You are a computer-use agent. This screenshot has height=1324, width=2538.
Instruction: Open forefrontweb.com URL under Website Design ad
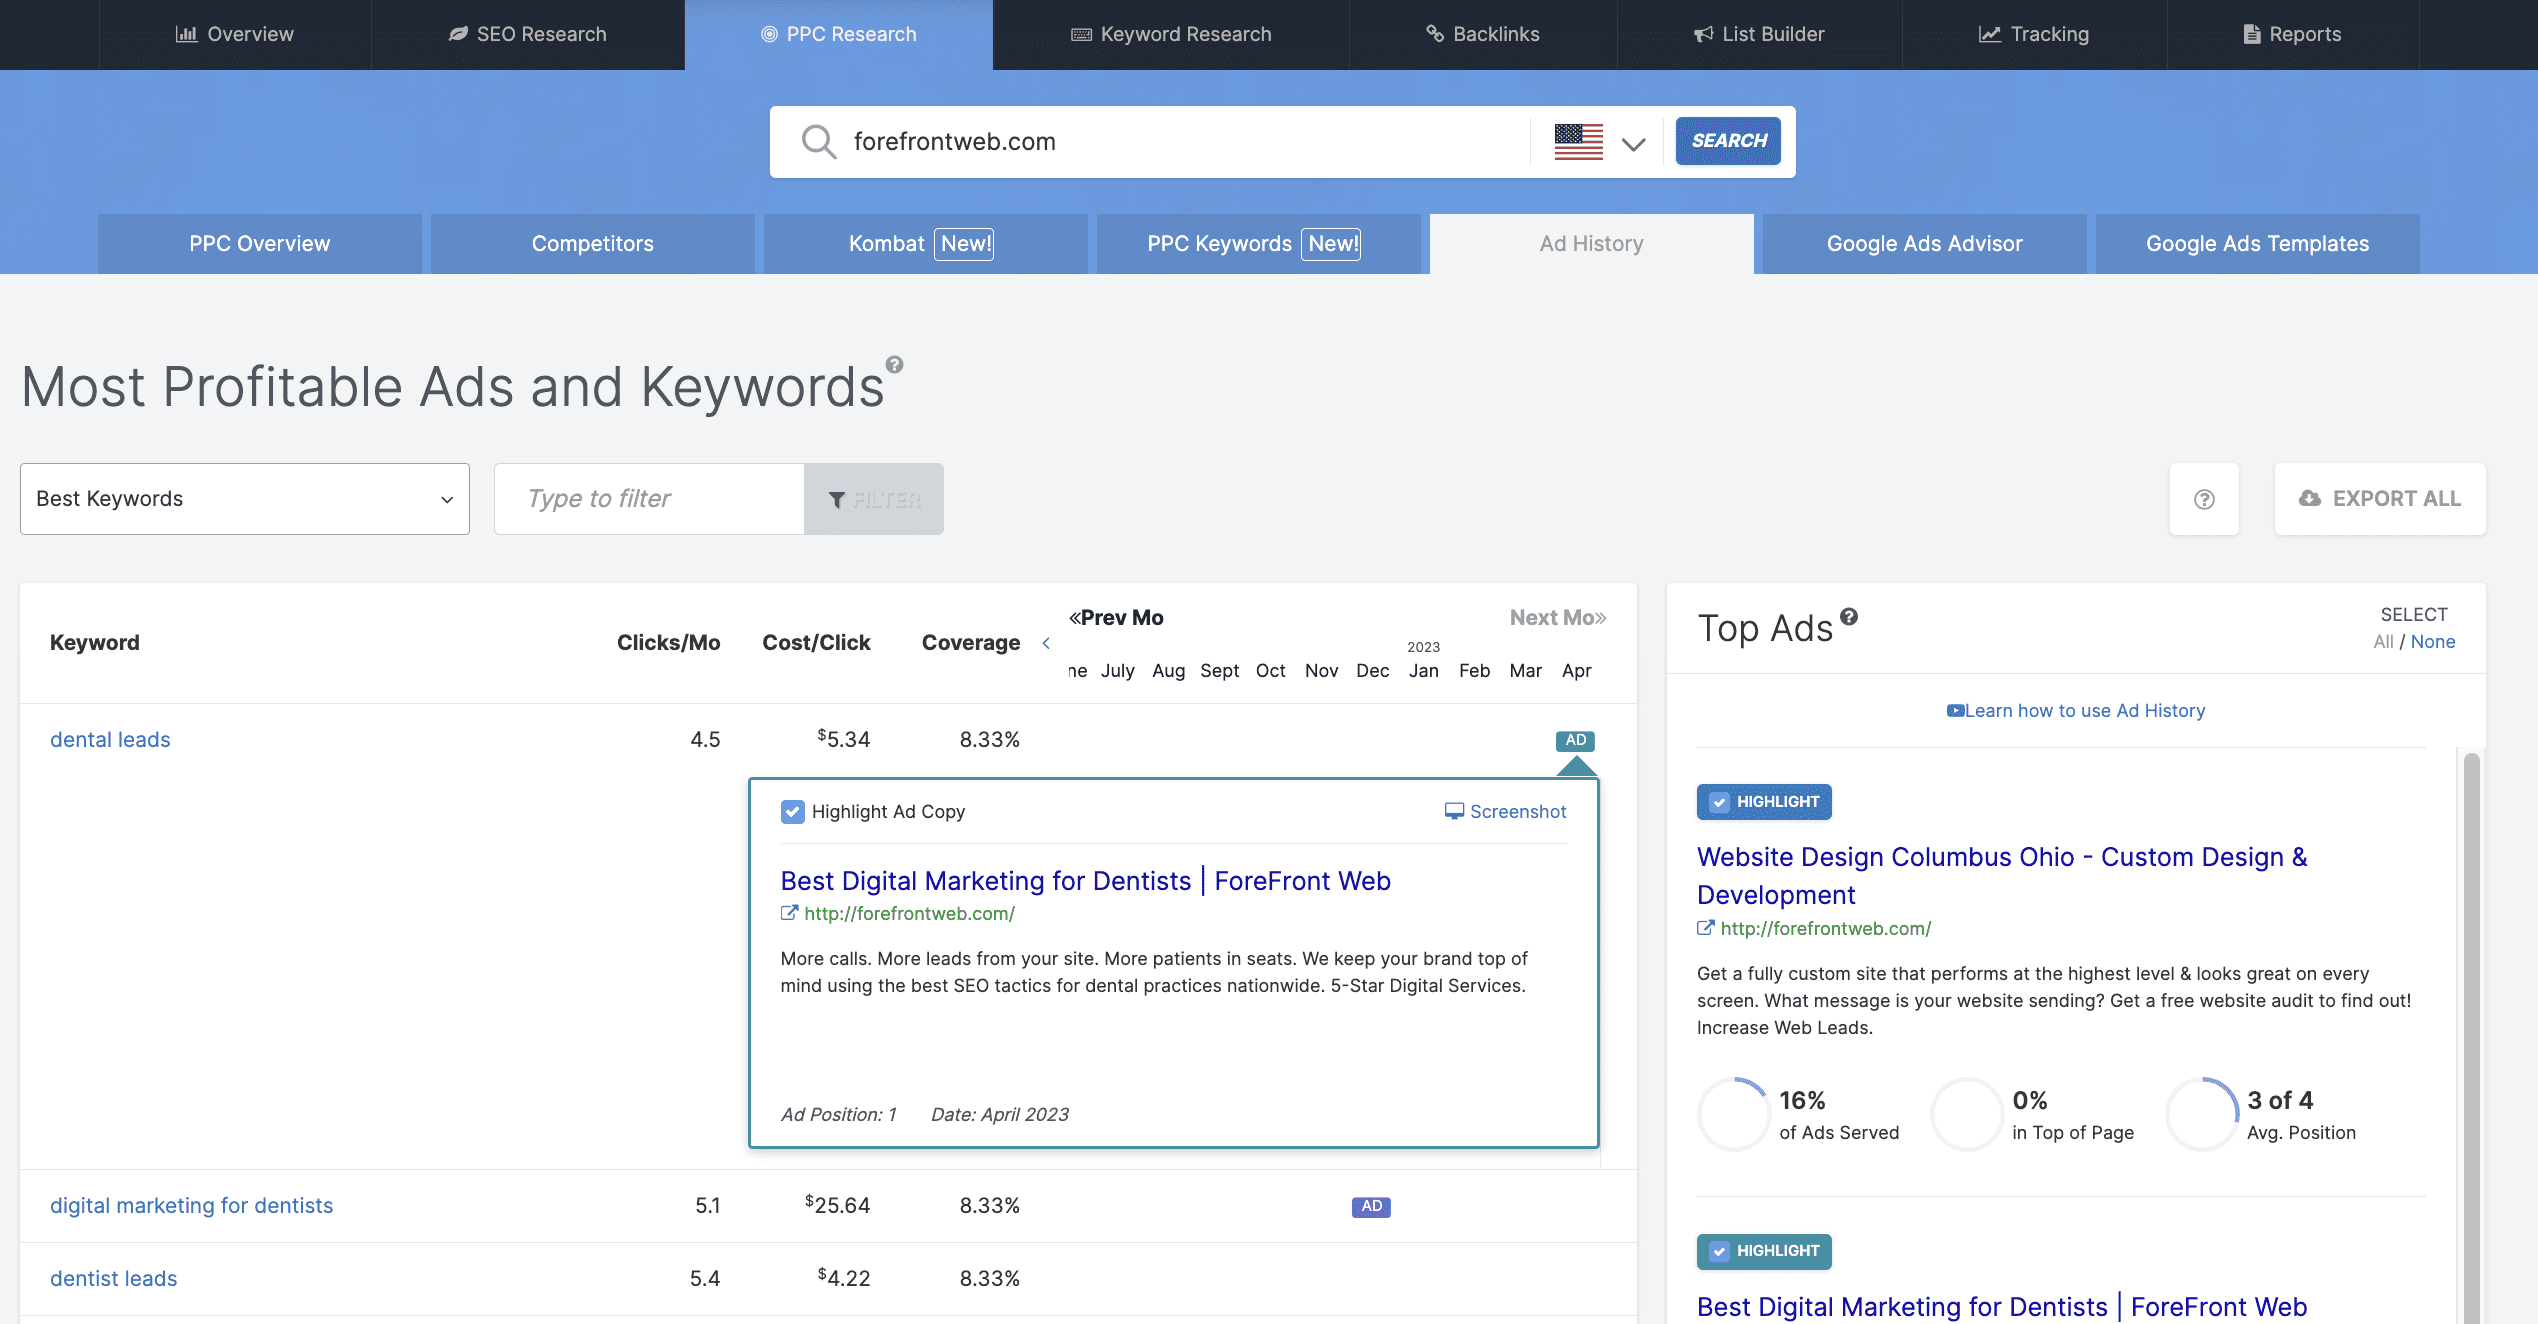1825,929
